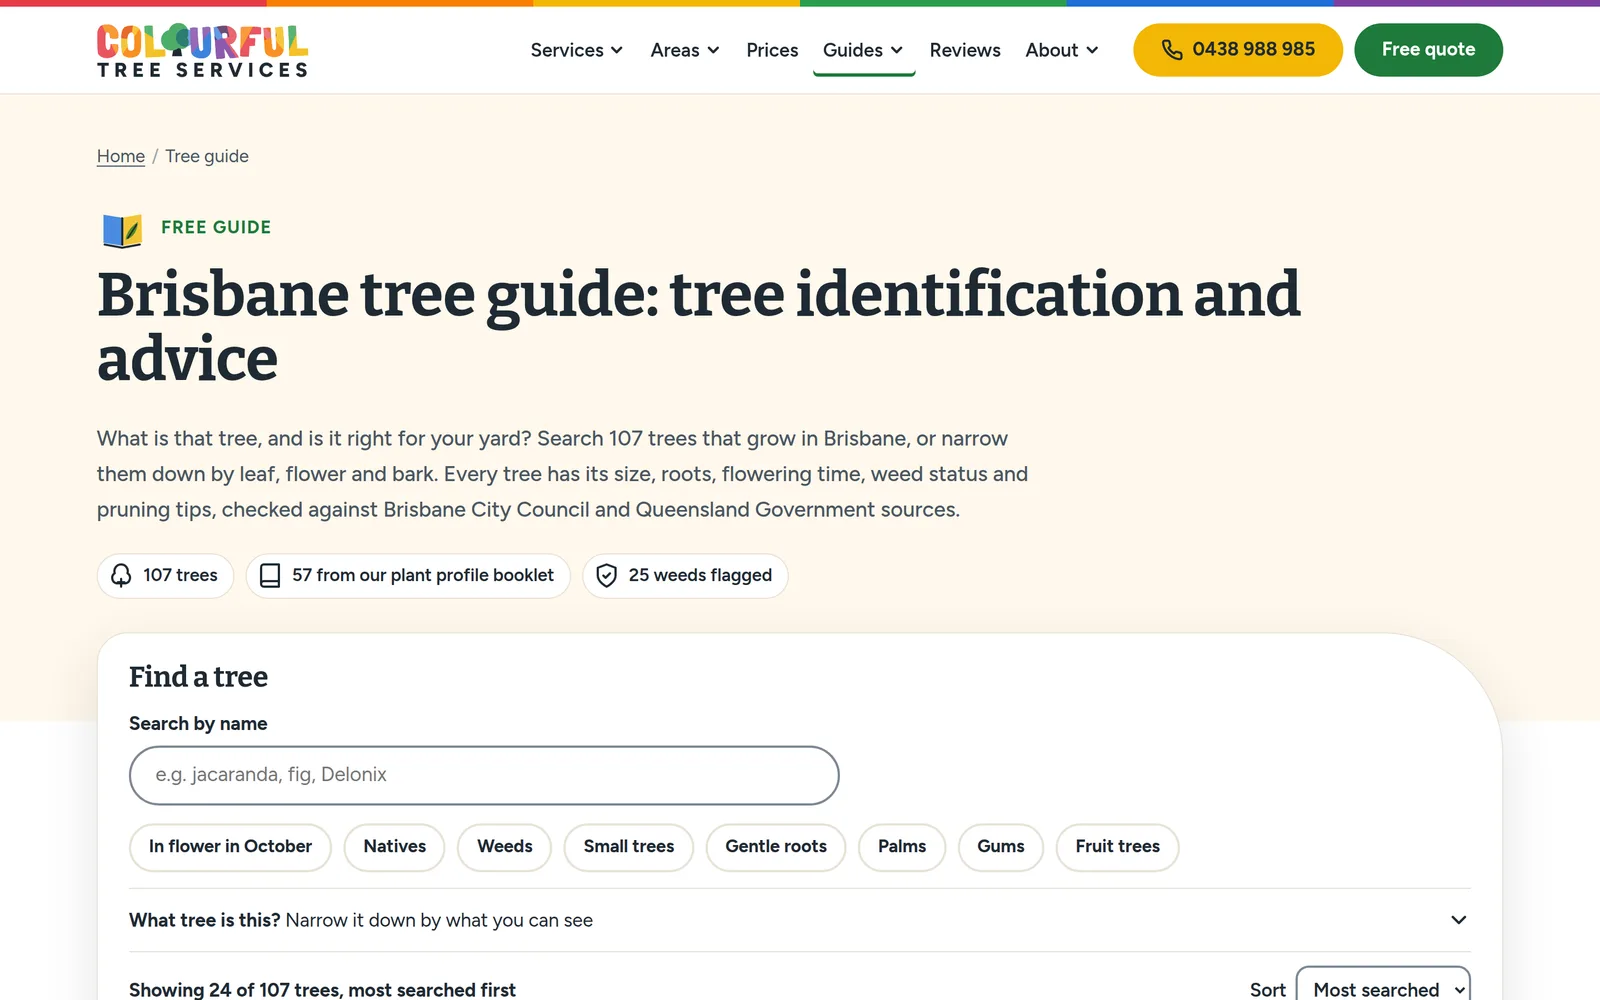The height and width of the screenshot is (1000, 1600).
Task: Click the tree icon beside 107 trees
Action: click(x=121, y=575)
